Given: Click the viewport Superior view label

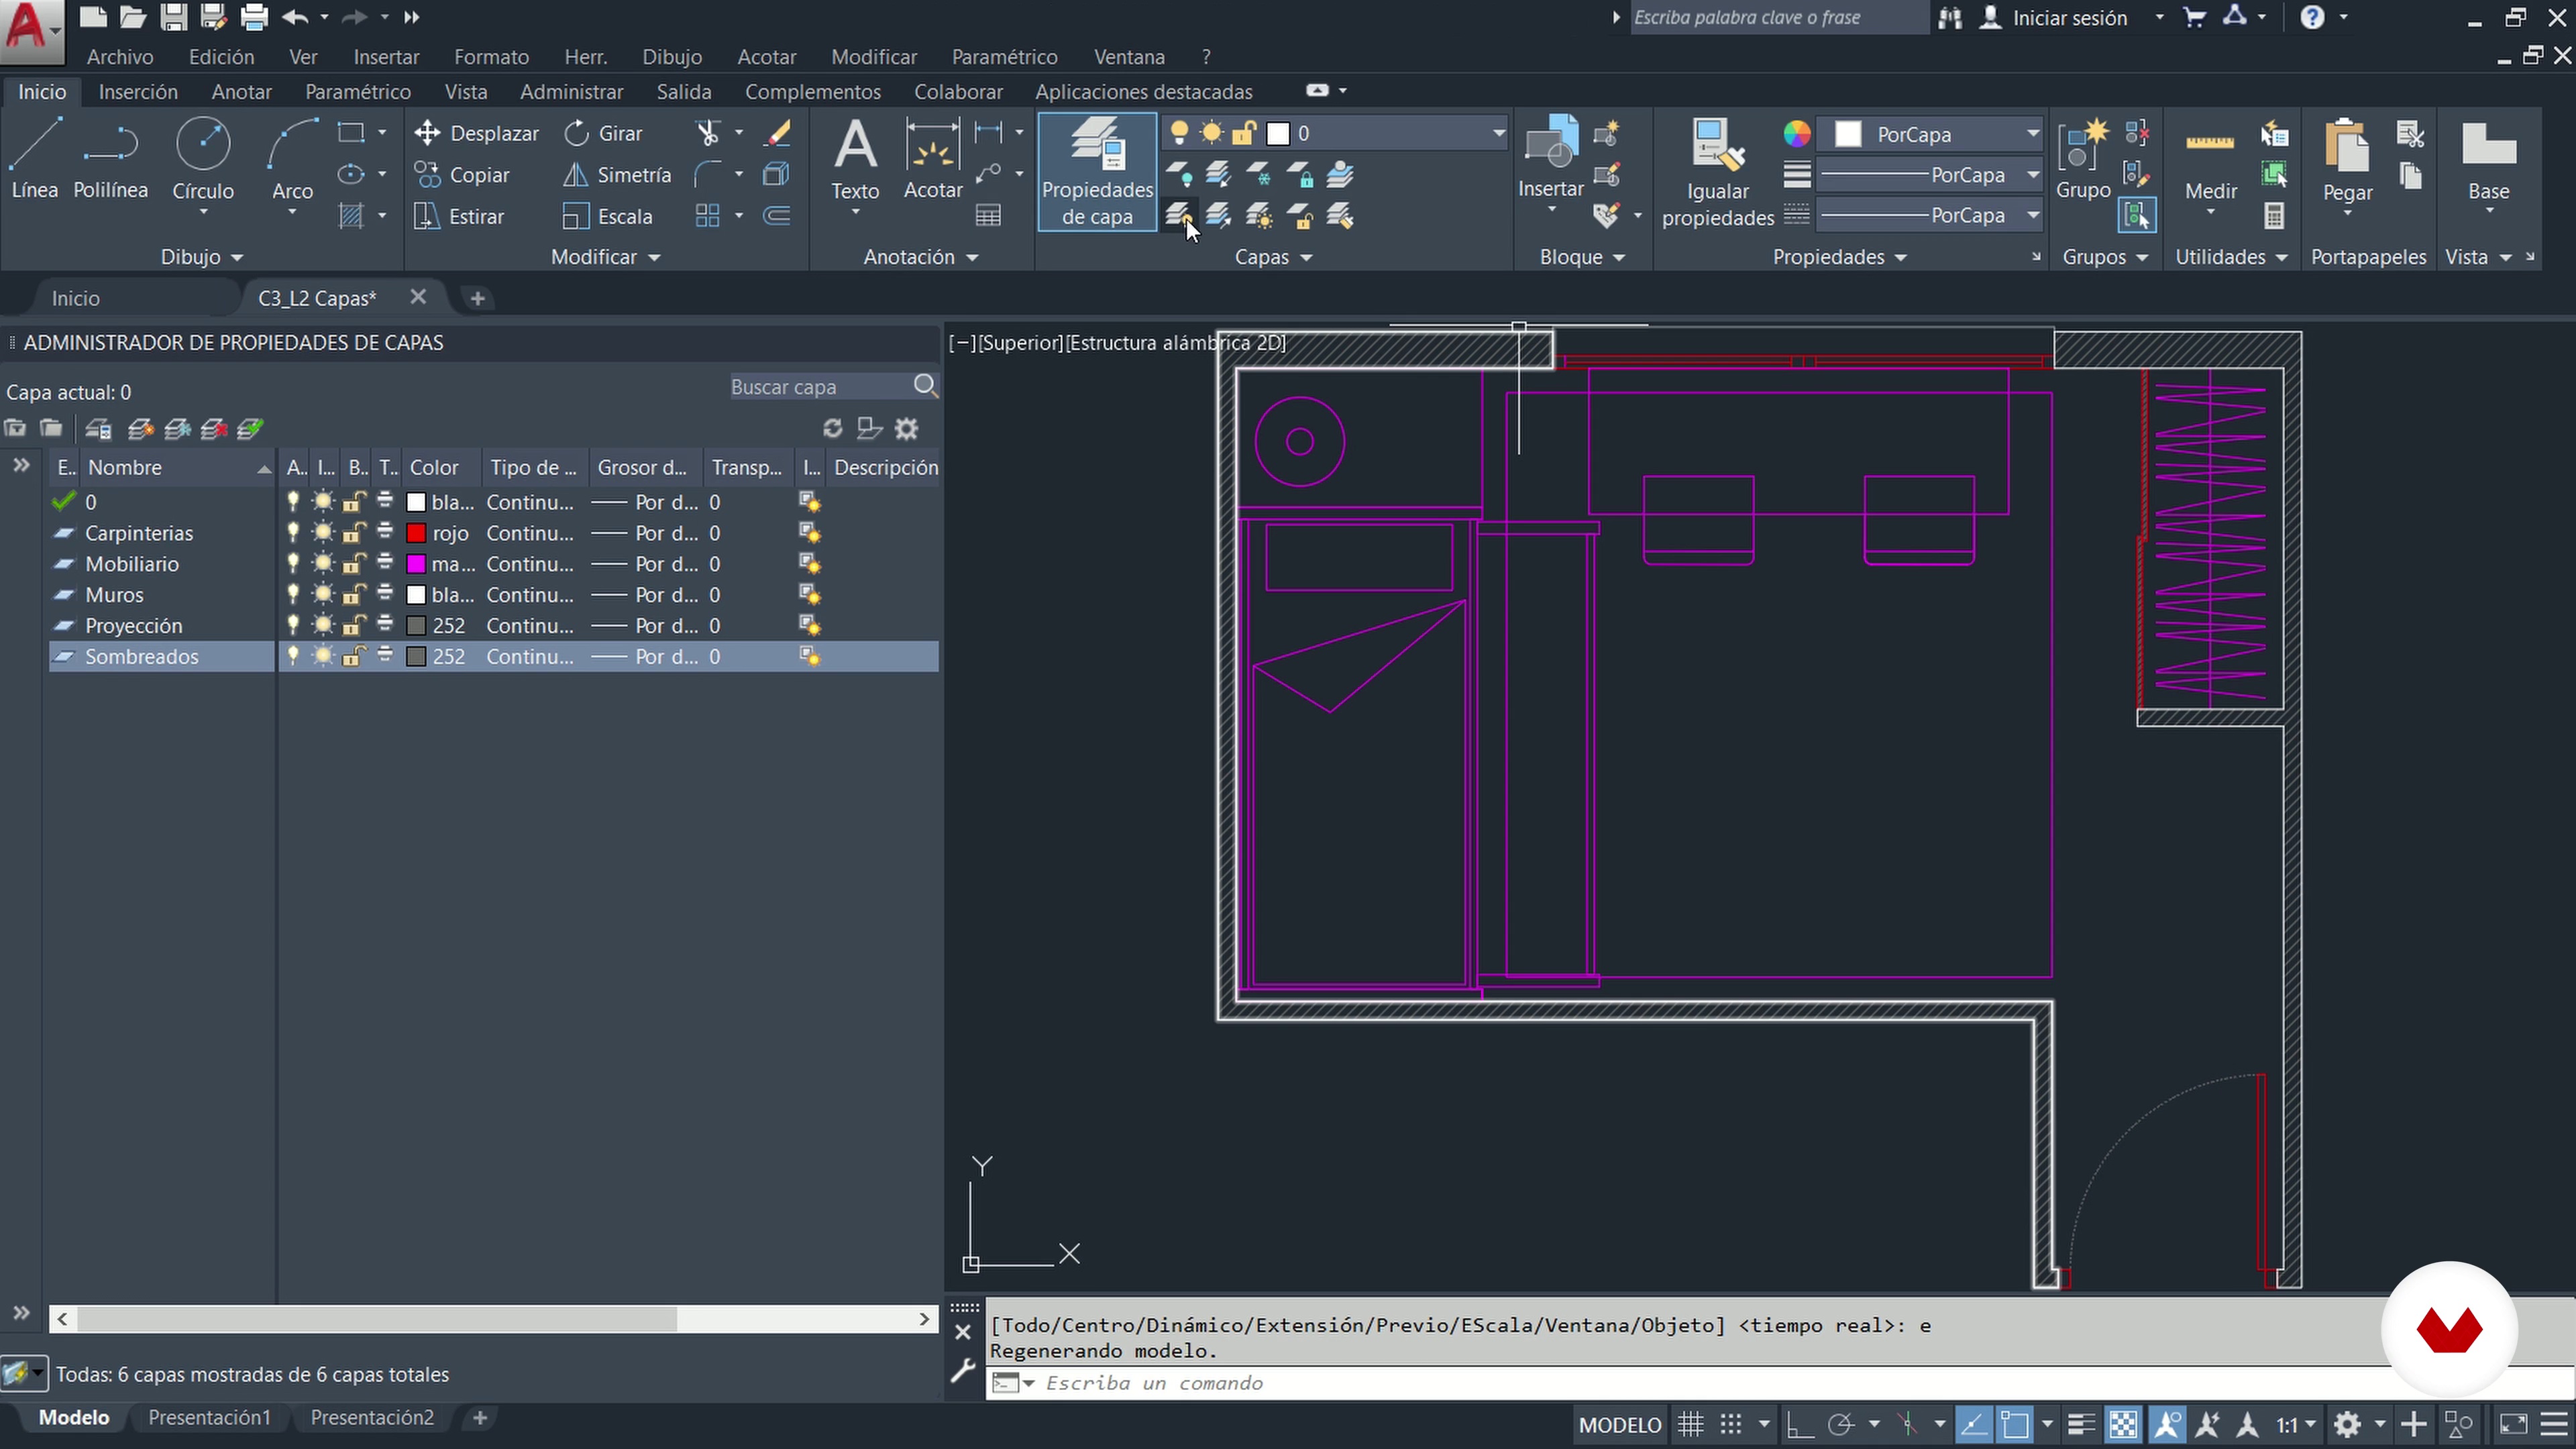Looking at the screenshot, I should tap(1020, 343).
